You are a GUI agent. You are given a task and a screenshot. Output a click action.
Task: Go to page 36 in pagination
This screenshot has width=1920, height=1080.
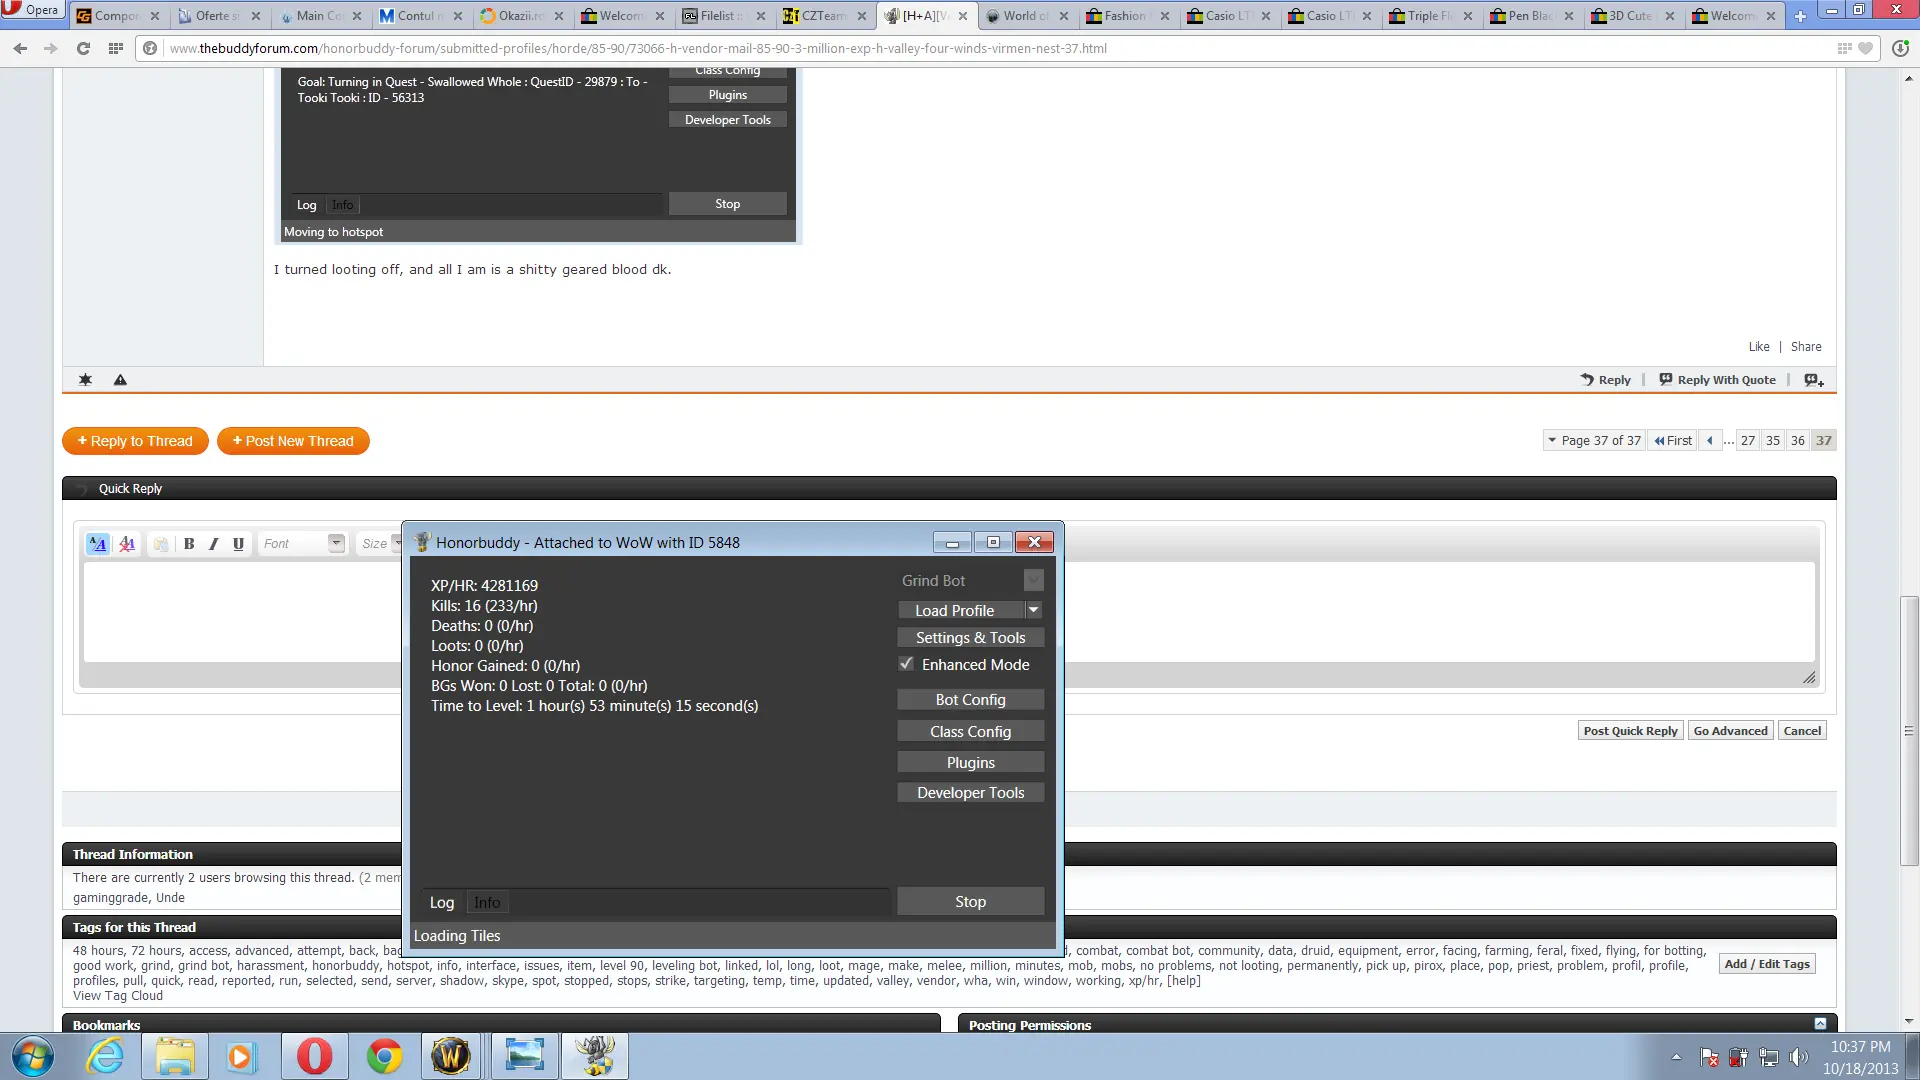click(1797, 440)
